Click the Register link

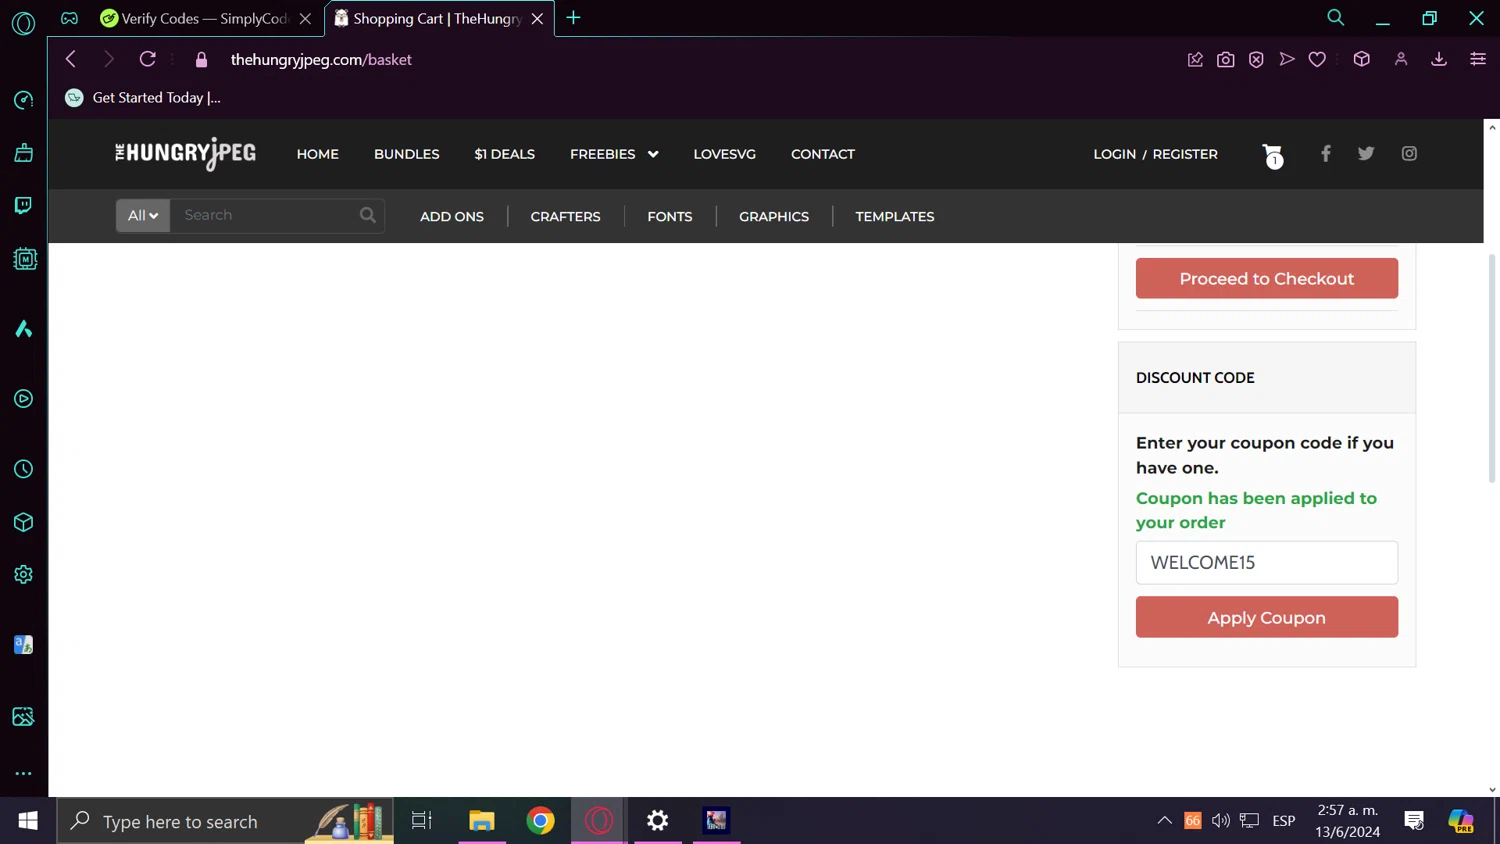[x=1185, y=154]
